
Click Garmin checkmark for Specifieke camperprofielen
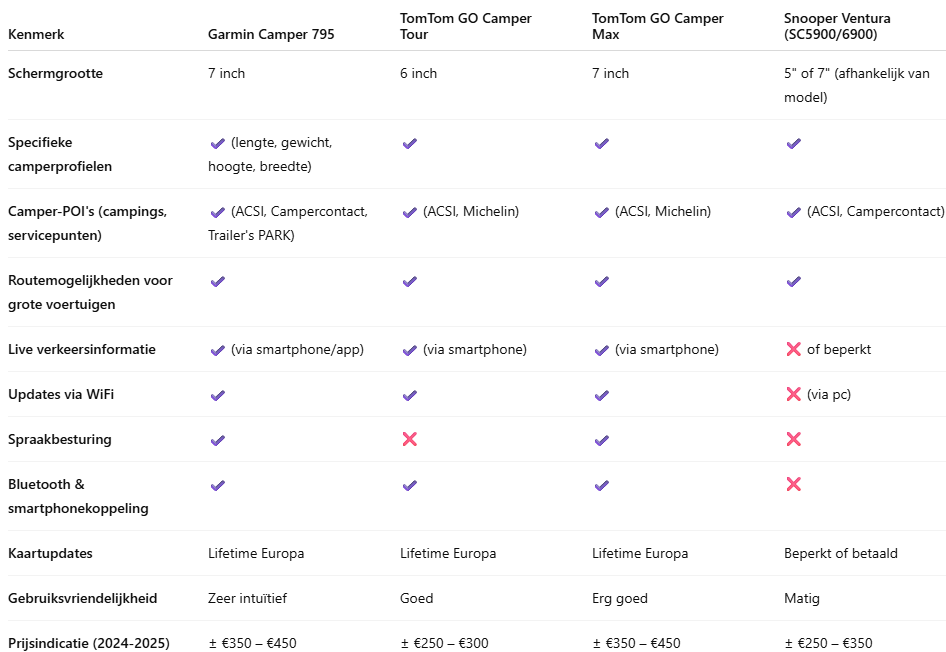point(218,144)
